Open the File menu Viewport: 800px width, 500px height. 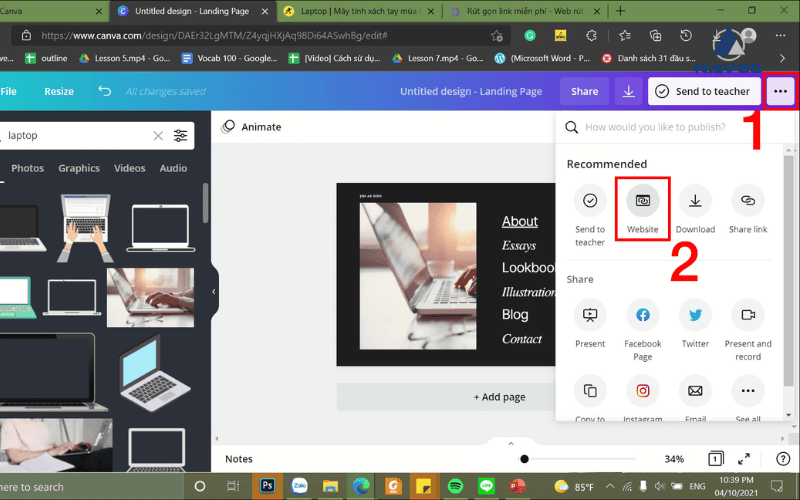click(8, 91)
